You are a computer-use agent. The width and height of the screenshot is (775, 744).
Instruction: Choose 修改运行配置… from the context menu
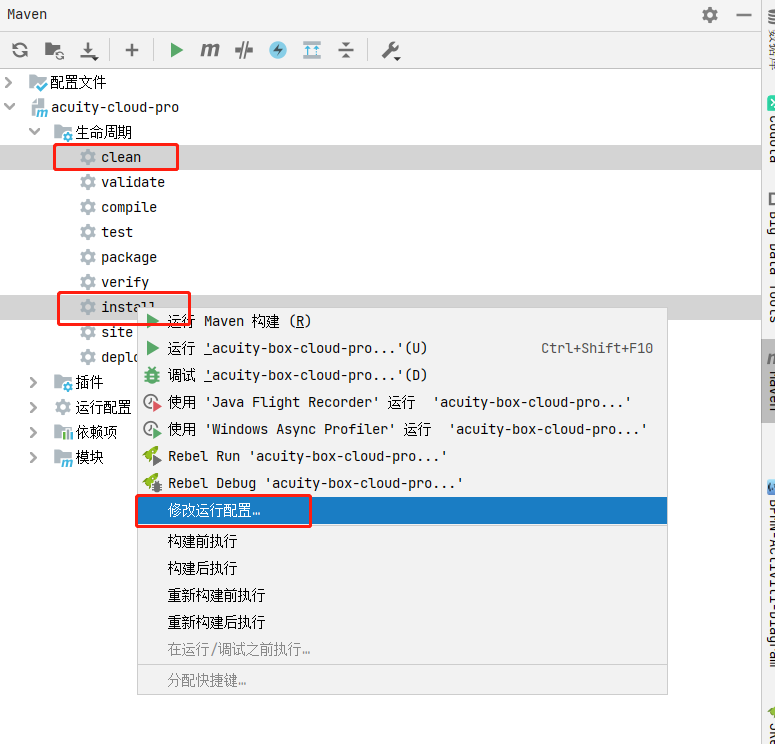click(x=214, y=510)
